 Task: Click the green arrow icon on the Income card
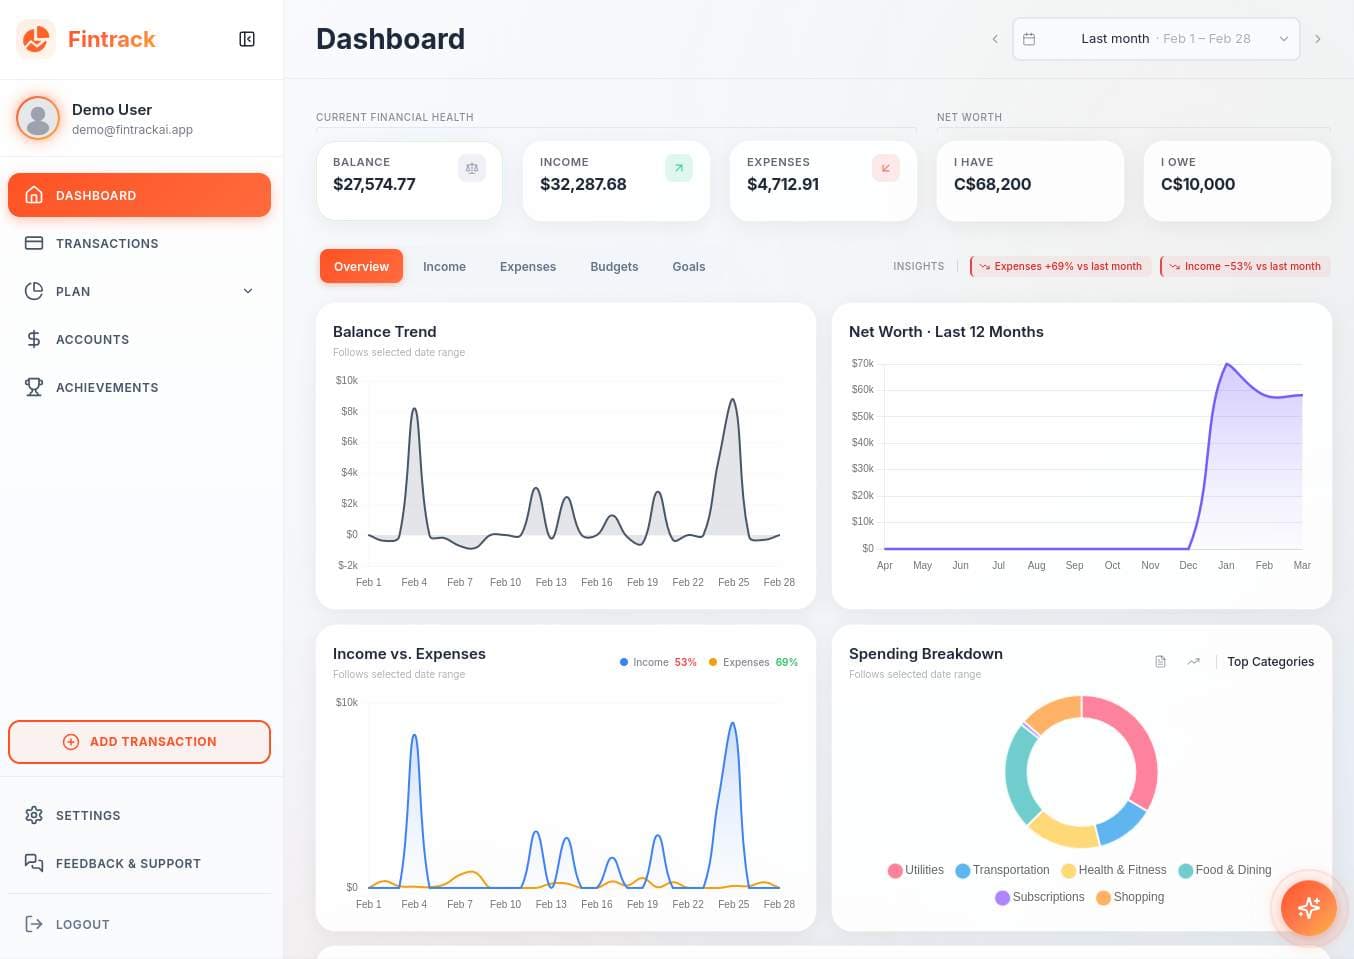(678, 168)
